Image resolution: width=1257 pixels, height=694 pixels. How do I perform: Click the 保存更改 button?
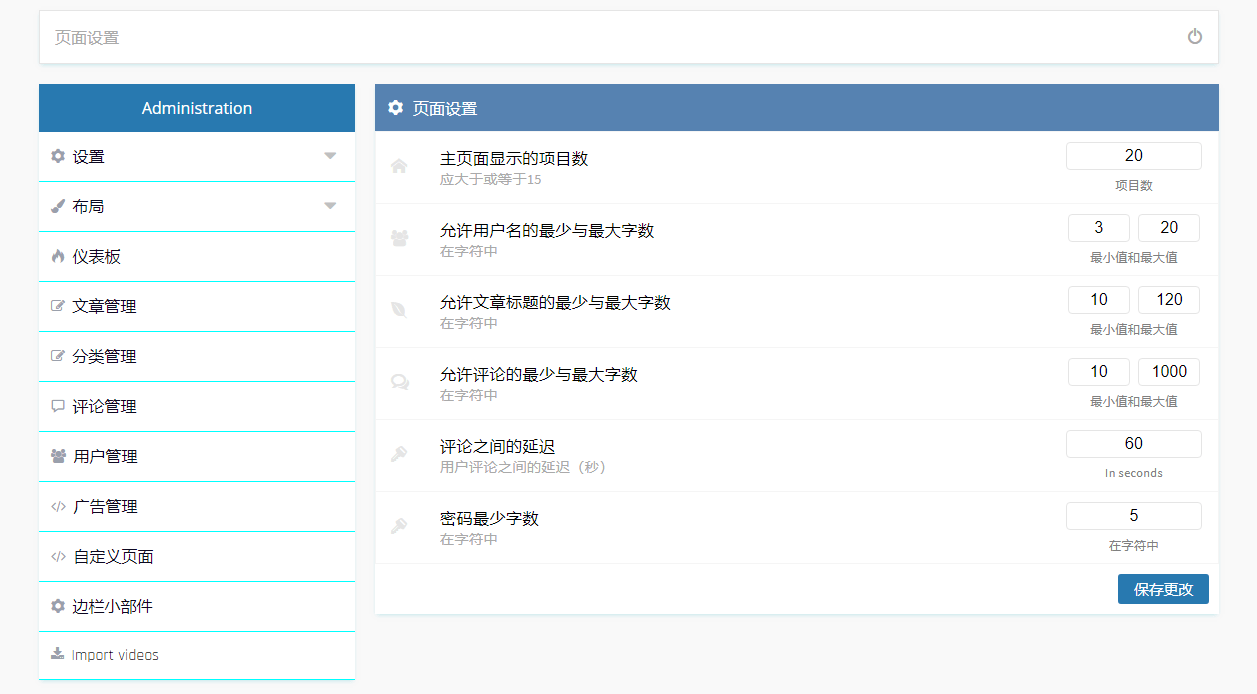pyautogui.click(x=1163, y=589)
